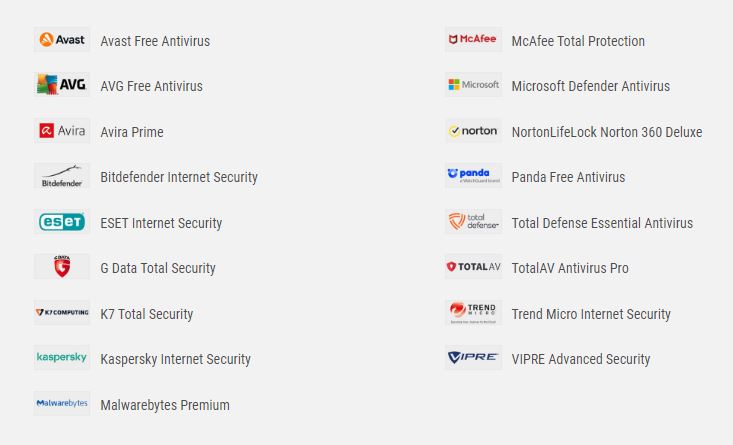Click the AVG logo icon
This screenshot has width=733, height=445.
[x=62, y=85]
